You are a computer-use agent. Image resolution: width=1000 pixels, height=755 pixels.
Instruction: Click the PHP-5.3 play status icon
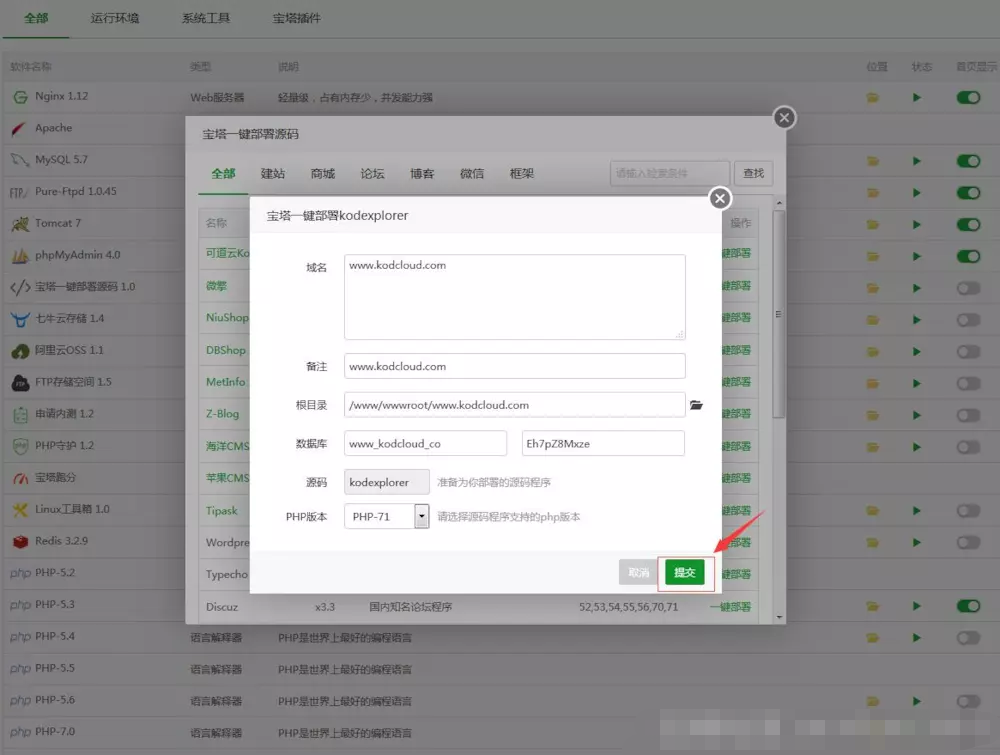916,606
